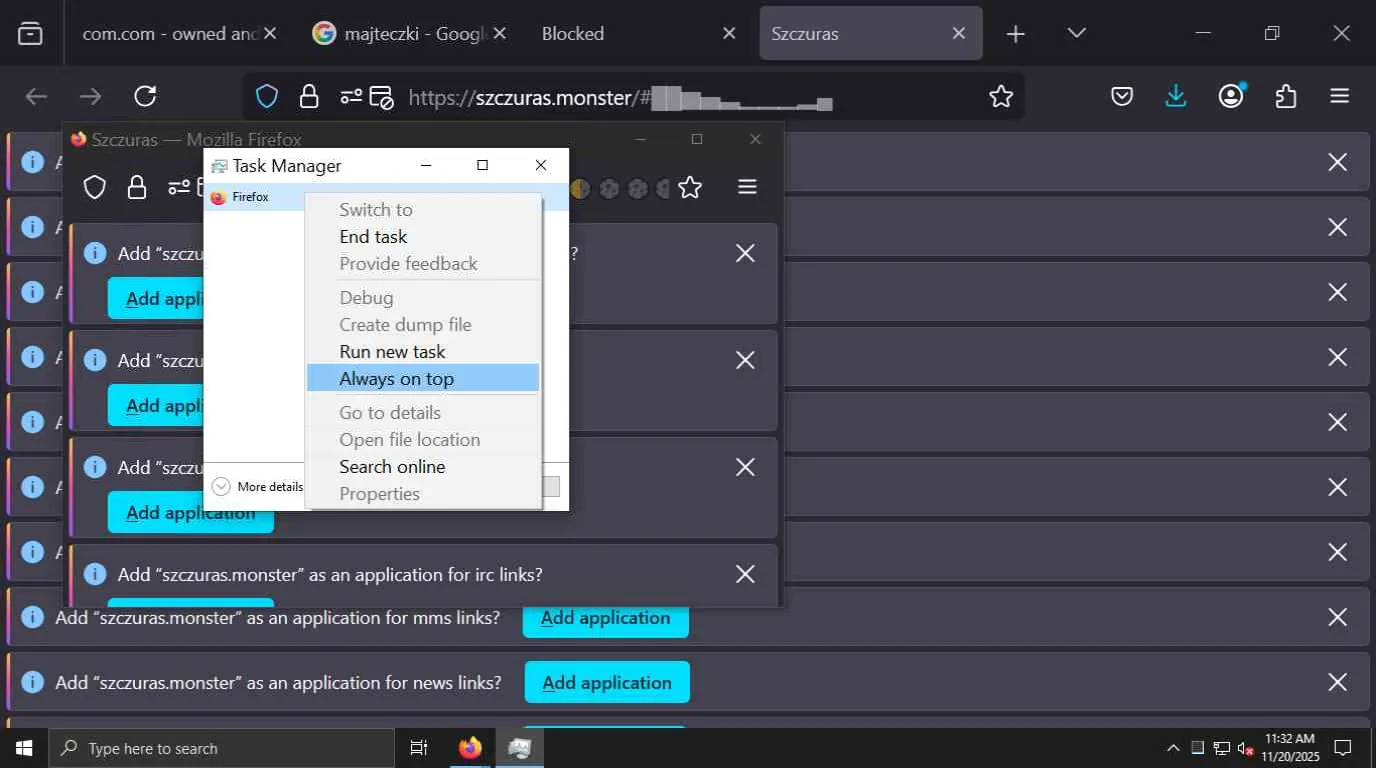Click the shield icon in the Szczuras popup window
The height and width of the screenshot is (768, 1376).
tap(95, 187)
